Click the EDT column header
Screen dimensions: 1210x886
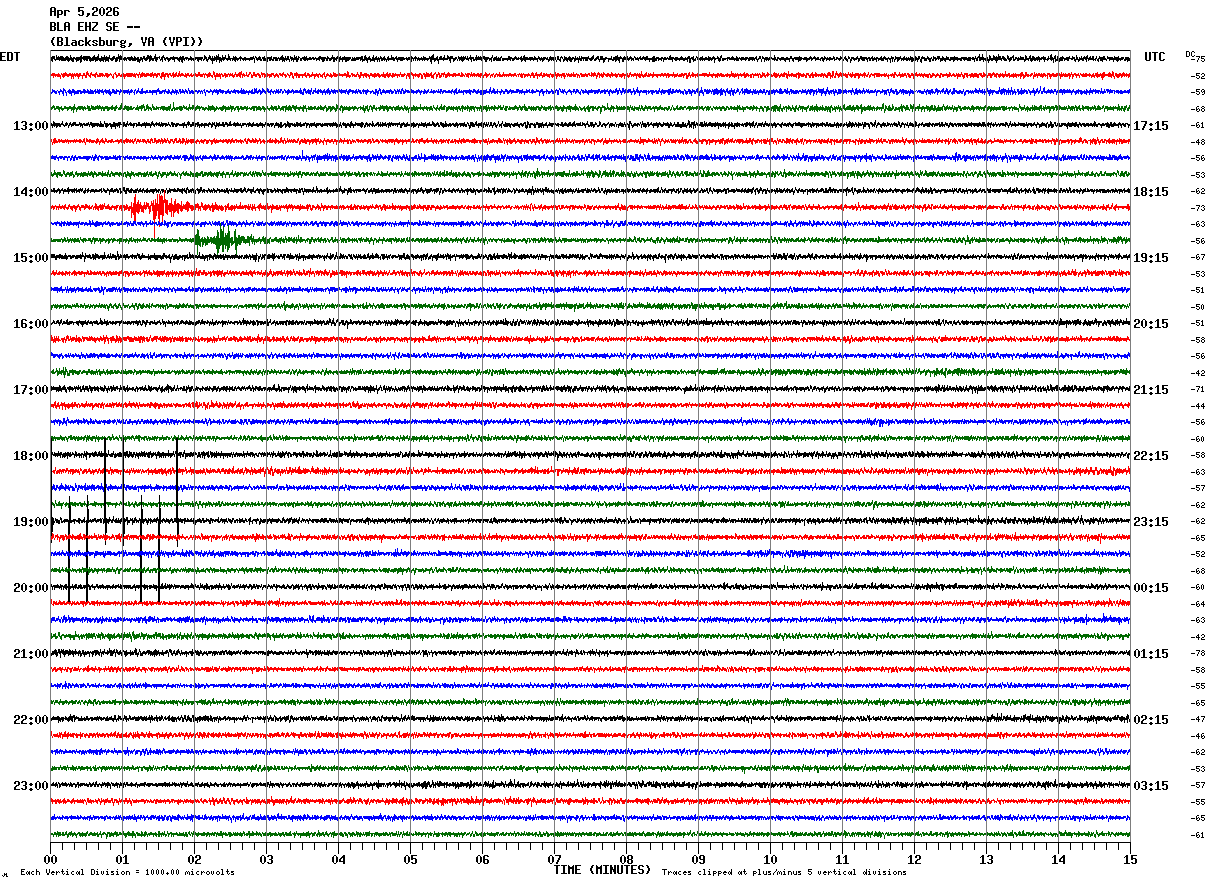tap(10, 57)
